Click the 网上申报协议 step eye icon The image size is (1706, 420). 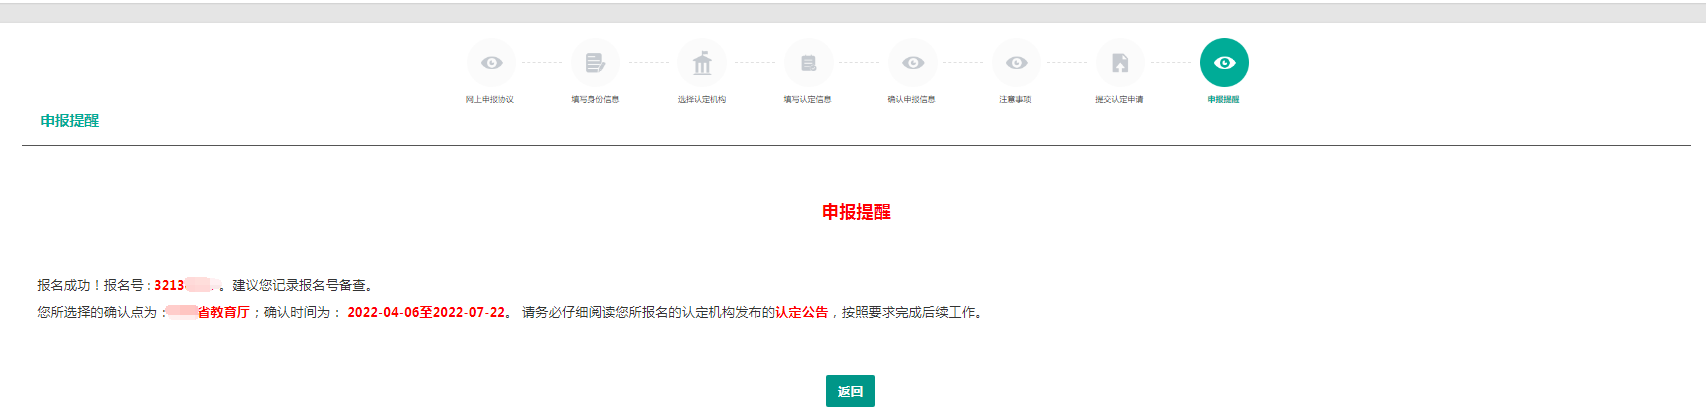tap(491, 63)
